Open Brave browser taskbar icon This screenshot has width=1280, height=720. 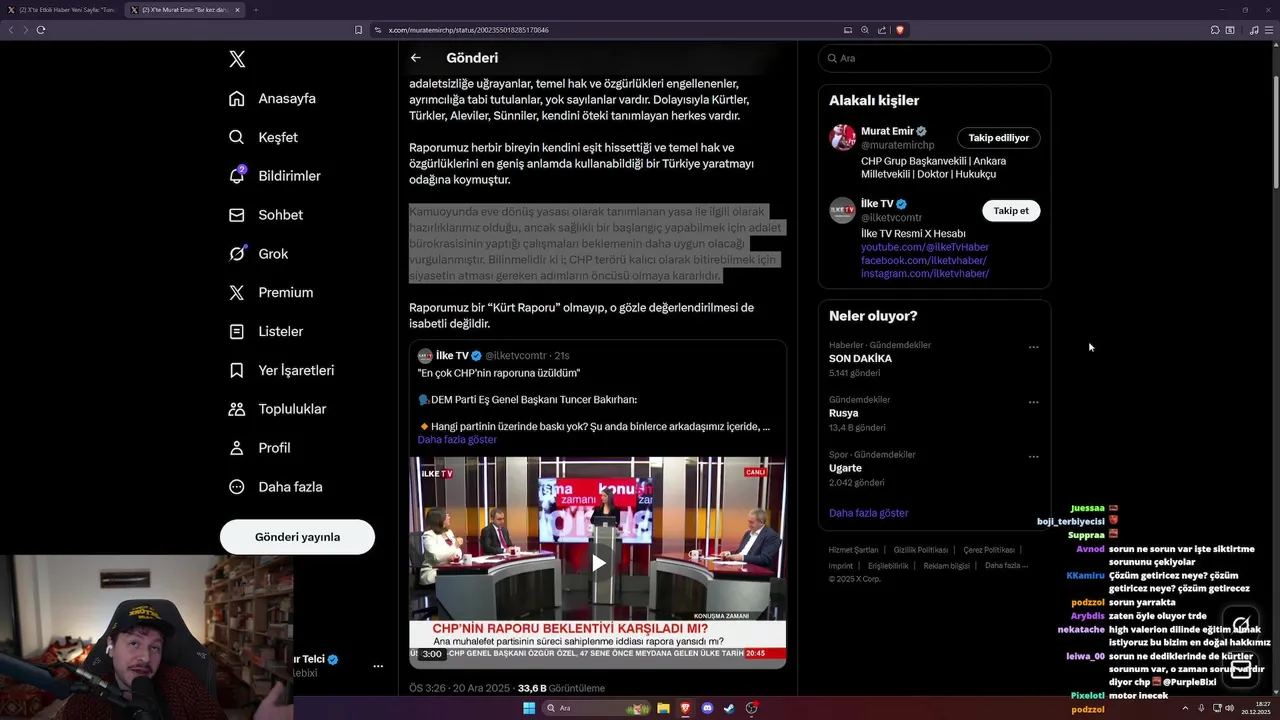point(685,708)
